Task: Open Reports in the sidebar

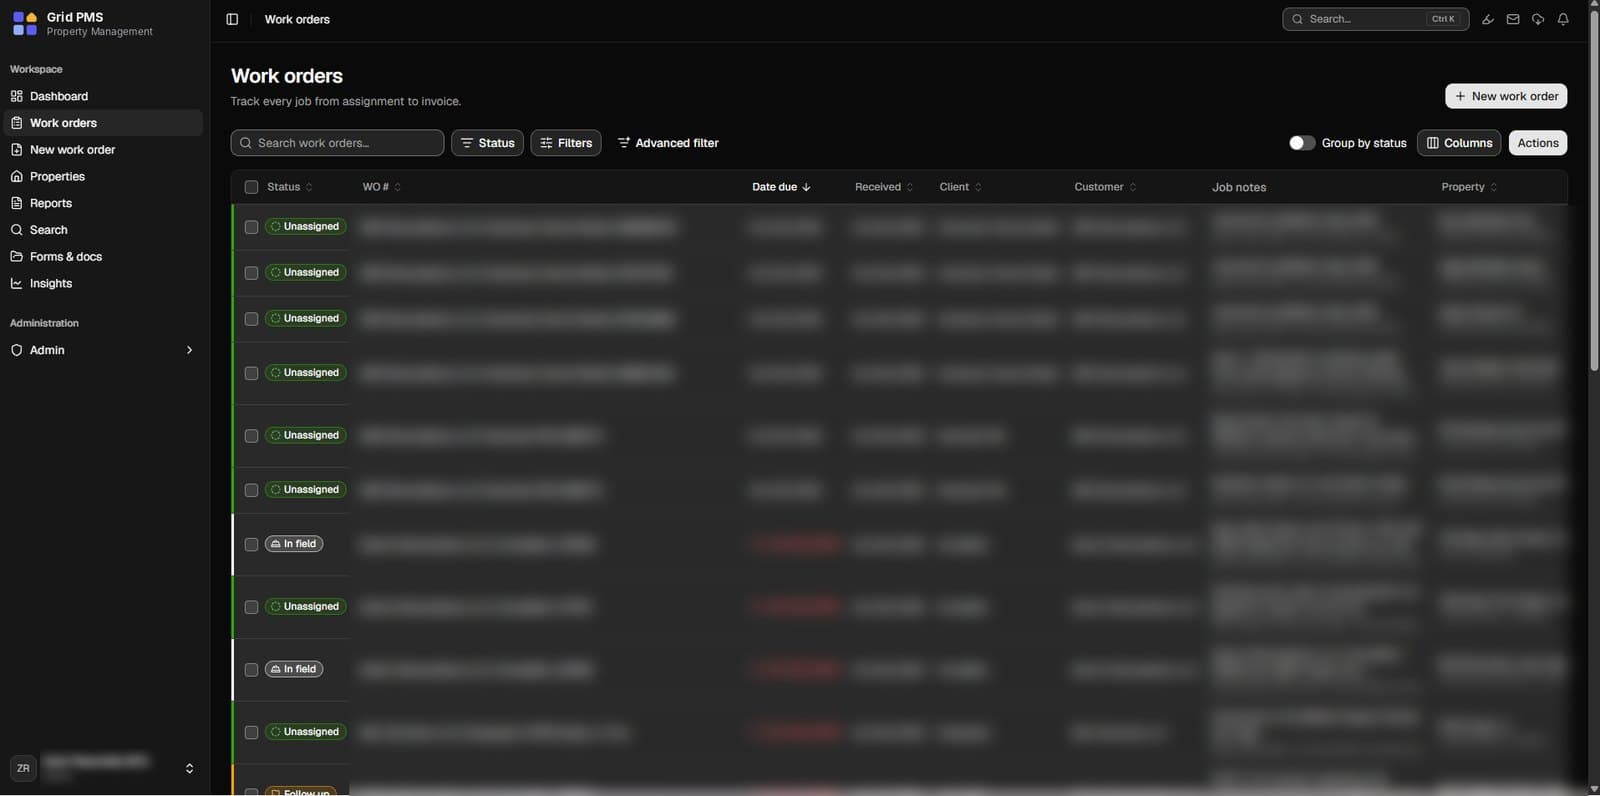Action: (x=103, y=203)
